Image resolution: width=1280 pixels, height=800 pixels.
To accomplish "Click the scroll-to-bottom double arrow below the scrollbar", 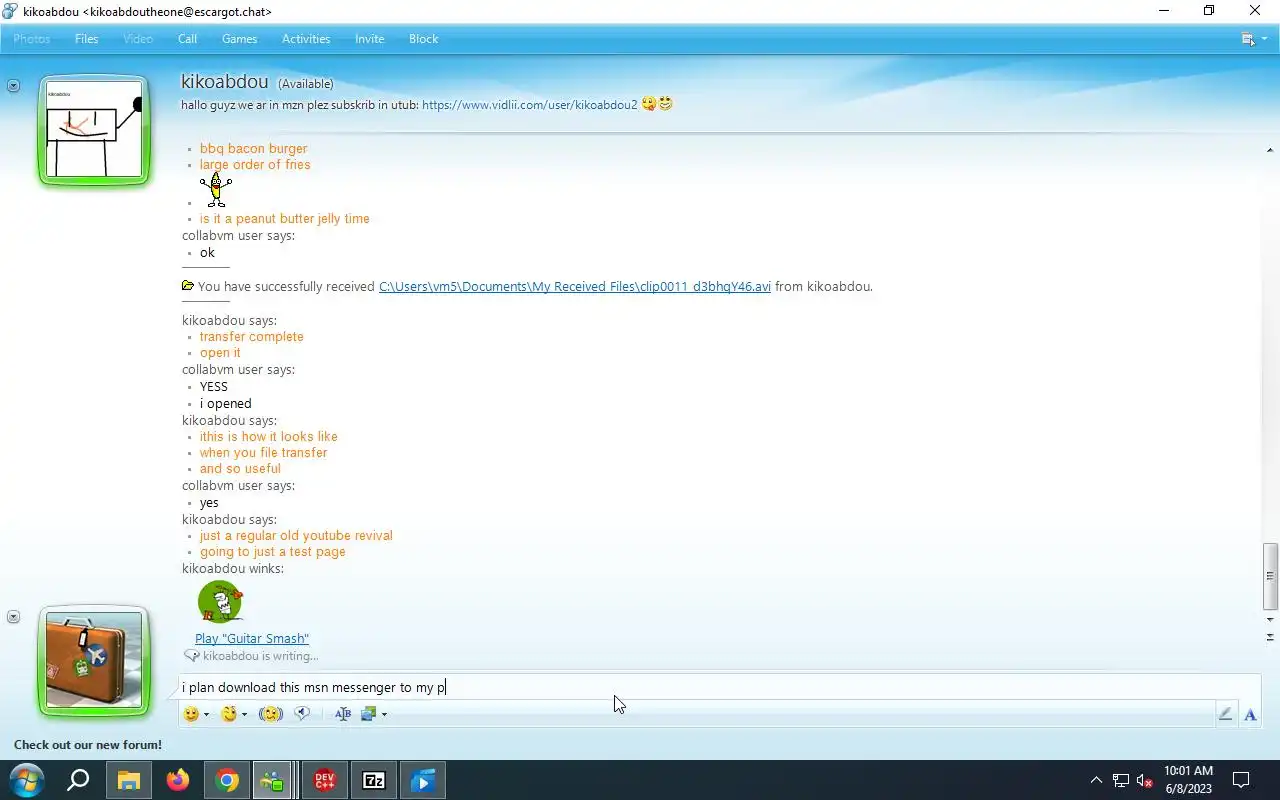I will [1270, 637].
